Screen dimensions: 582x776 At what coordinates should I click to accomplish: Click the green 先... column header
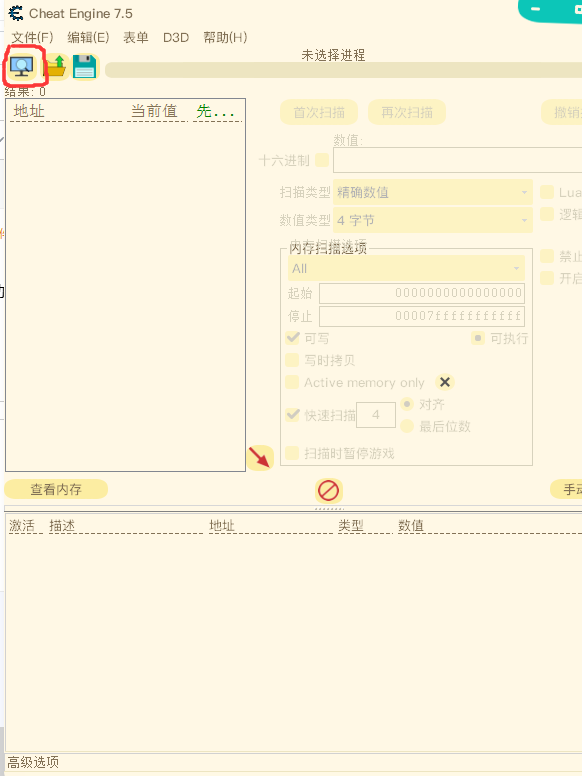click(217, 111)
